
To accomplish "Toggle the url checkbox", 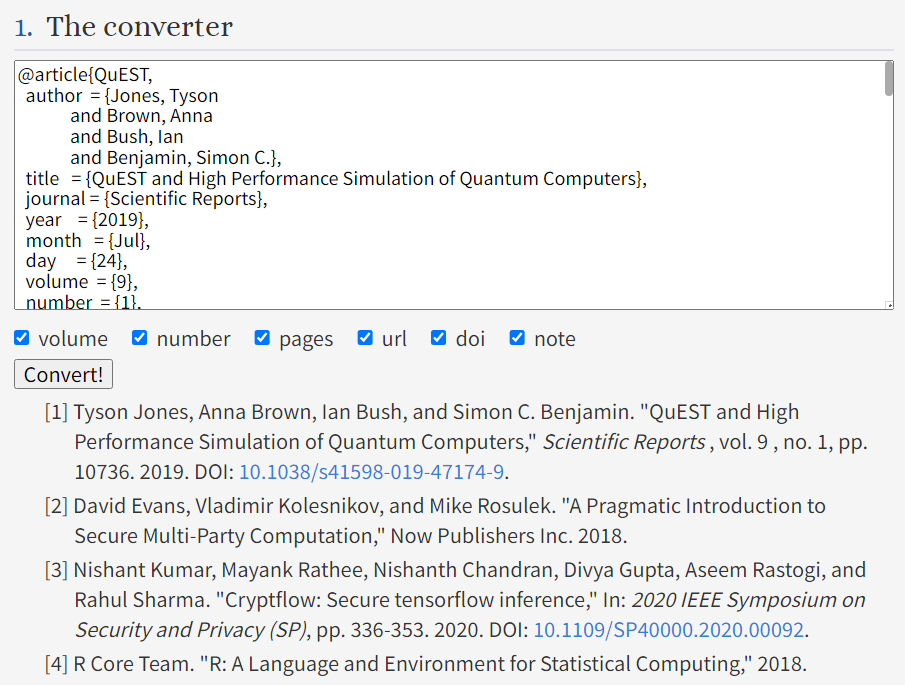I will click(x=365, y=338).
